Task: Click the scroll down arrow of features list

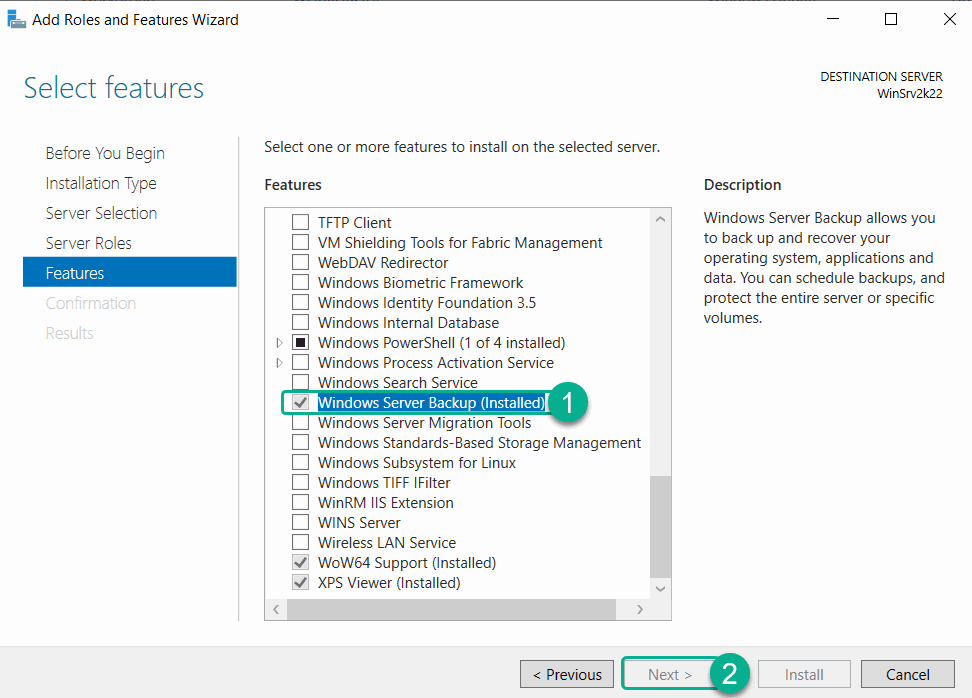Action: [660, 589]
